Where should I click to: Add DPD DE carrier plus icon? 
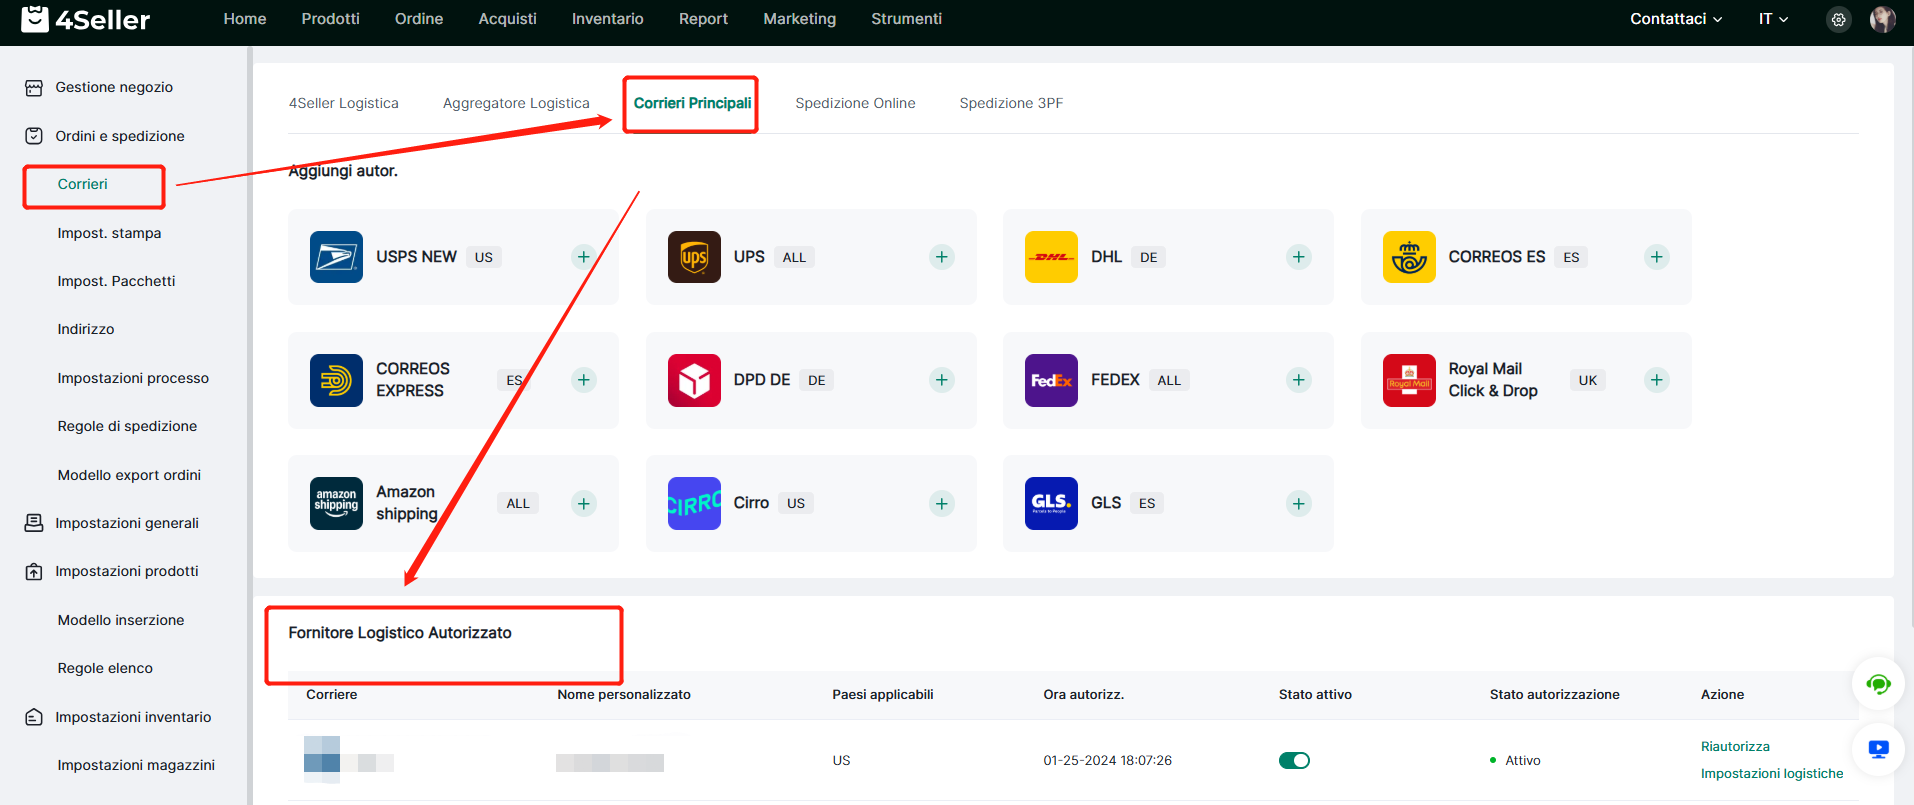pyautogui.click(x=941, y=380)
